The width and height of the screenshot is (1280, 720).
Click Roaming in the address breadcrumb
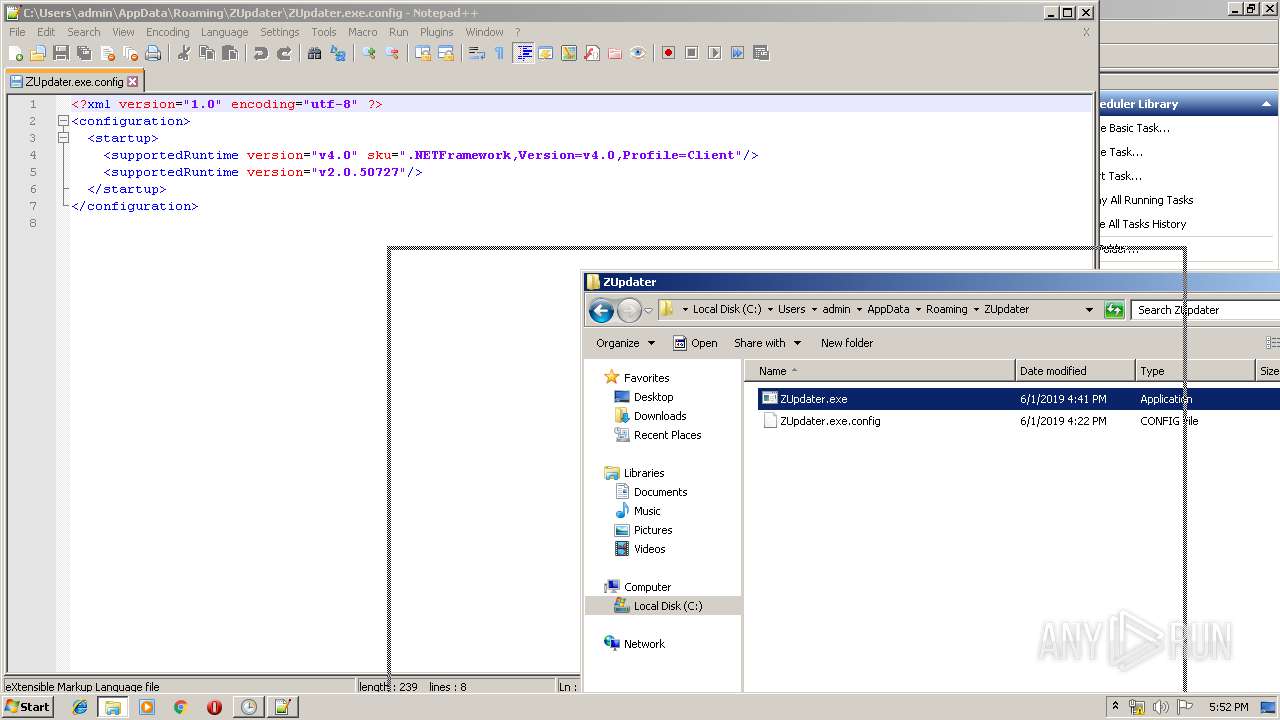coord(946,310)
